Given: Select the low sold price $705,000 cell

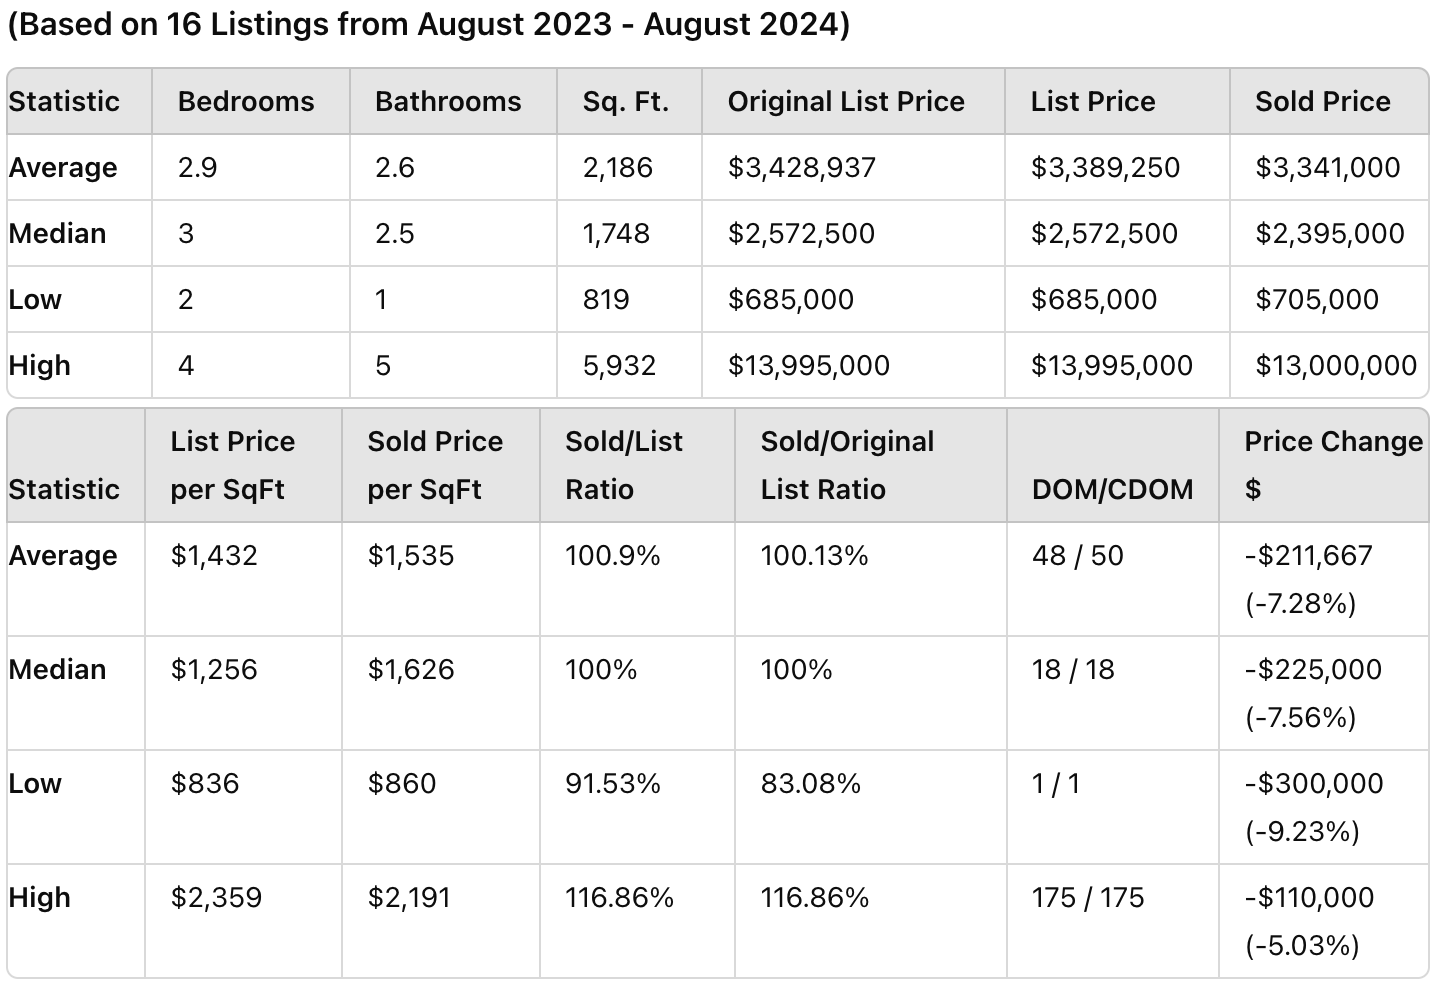Looking at the screenshot, I should point(1317,299).
